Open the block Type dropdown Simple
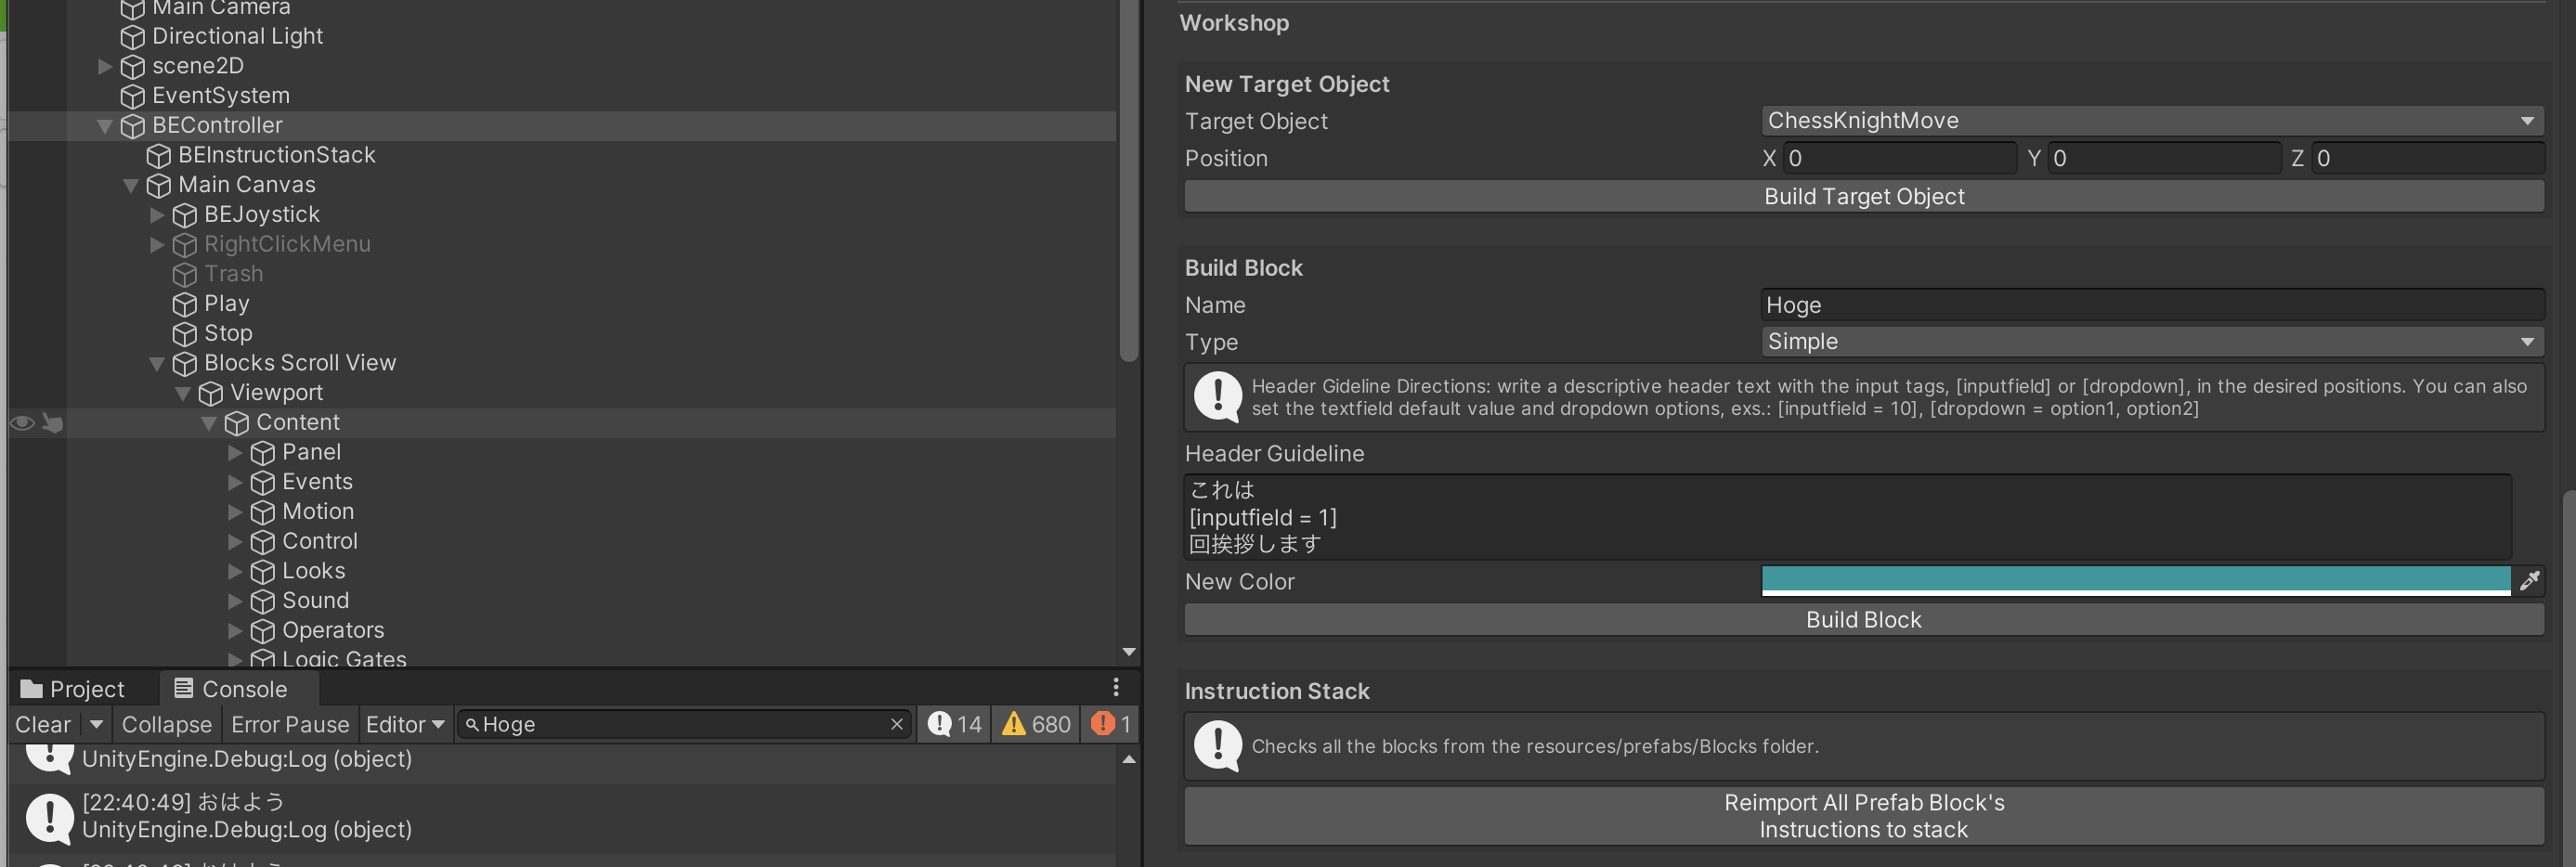The height and width of the screenshot is (867, 2576). 2151,342
